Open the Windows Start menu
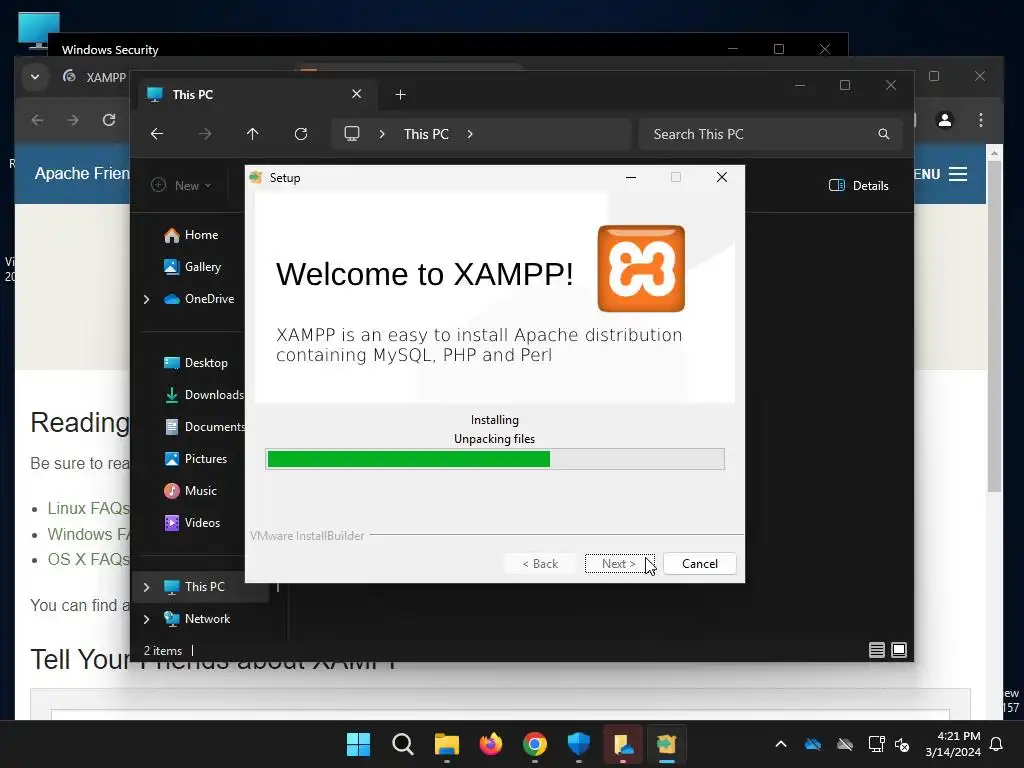1024x768 pixels. tap(359, 744)
